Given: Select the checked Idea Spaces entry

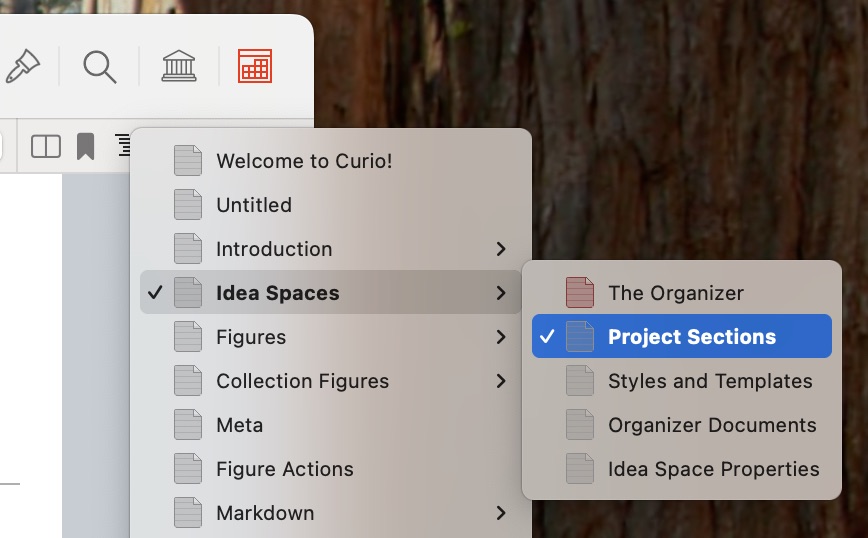Looking at the screenshot, I should [277, 293].
